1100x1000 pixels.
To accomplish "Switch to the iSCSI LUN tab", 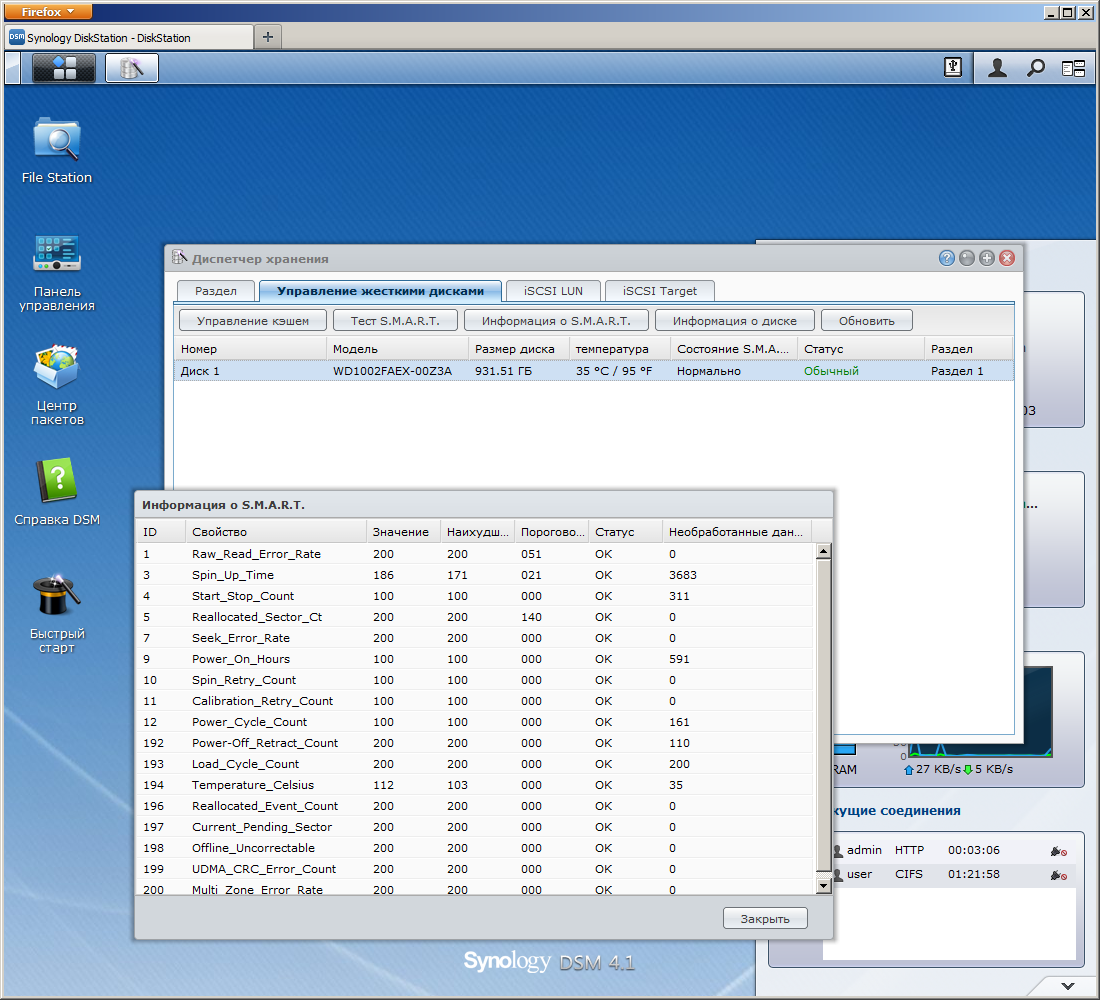I will pyautogui.click(x=553, y=291).
